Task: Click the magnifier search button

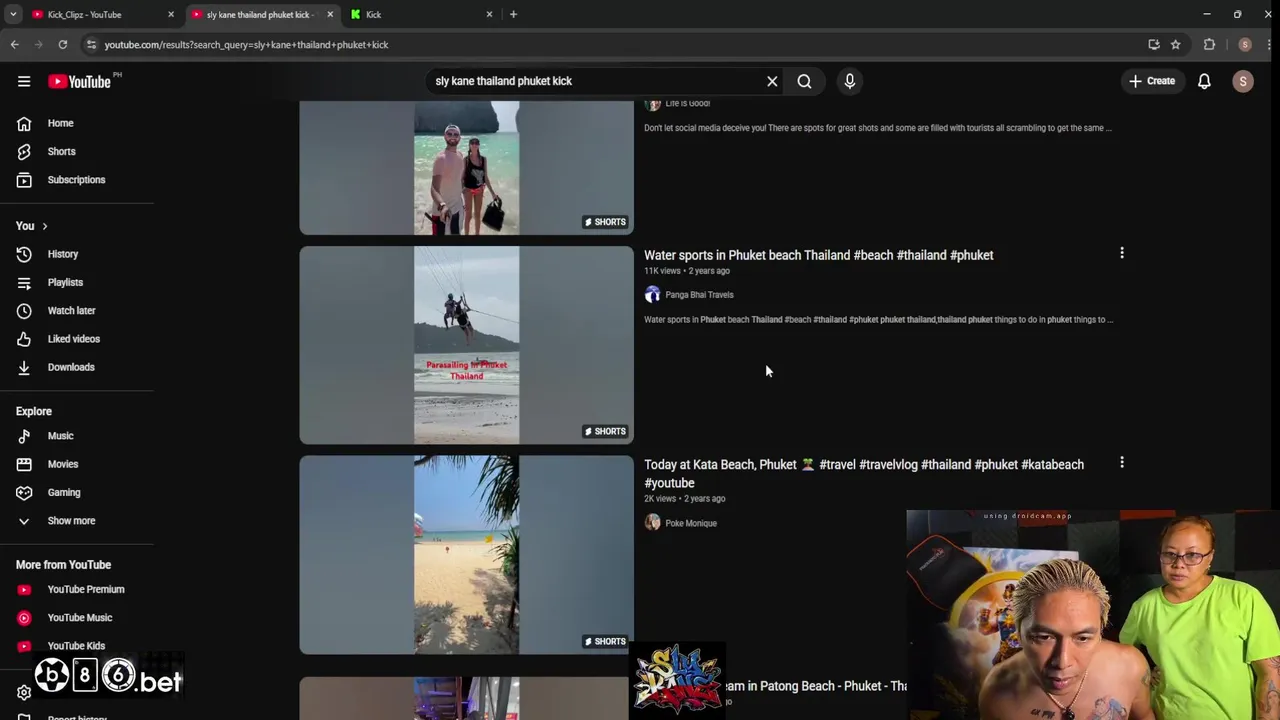Action: tap(804, 81)
